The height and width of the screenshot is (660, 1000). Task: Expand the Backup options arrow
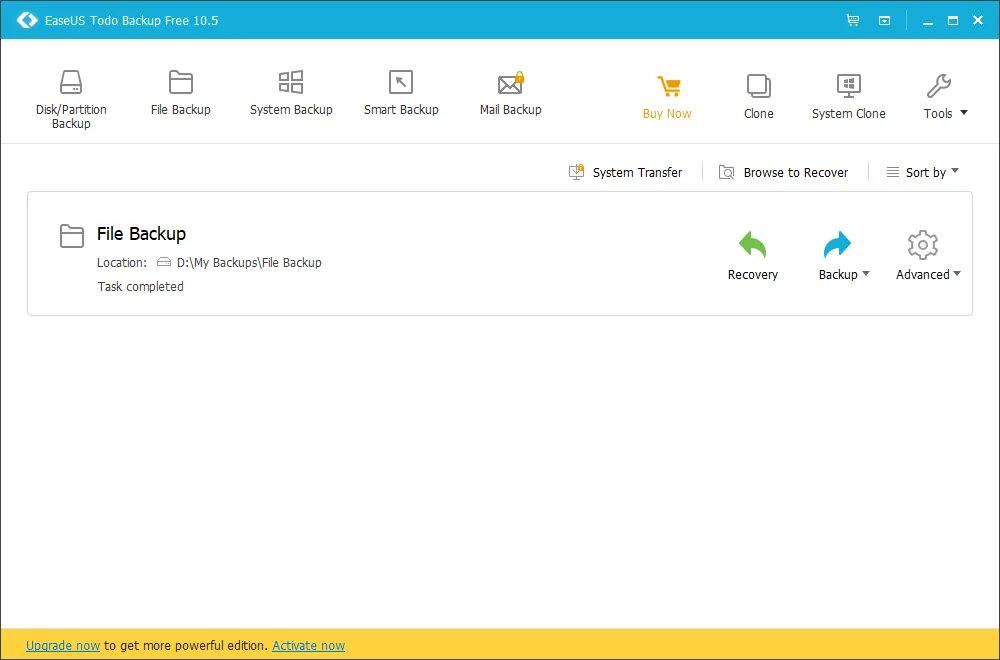(865, 274)
